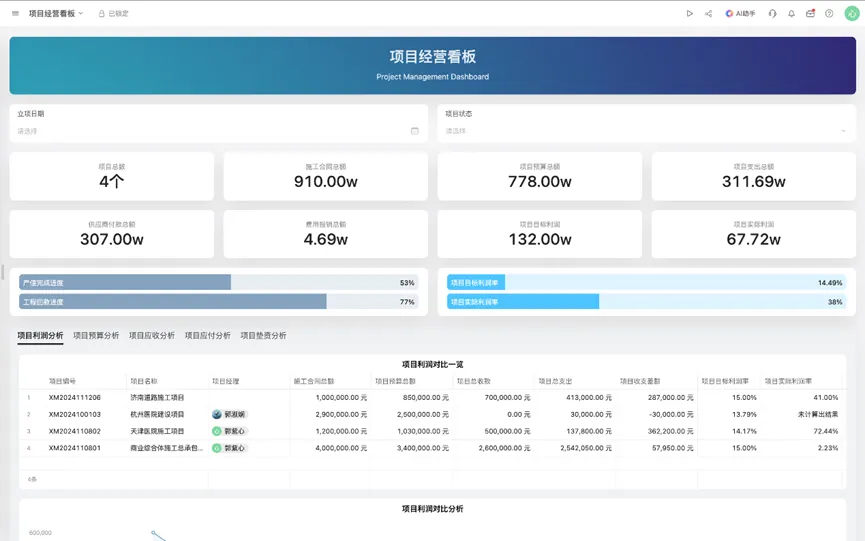The height and width of the screenshot is (541, 865).
Task: Click the share icon in the top bar
Action: pos(708,14)
